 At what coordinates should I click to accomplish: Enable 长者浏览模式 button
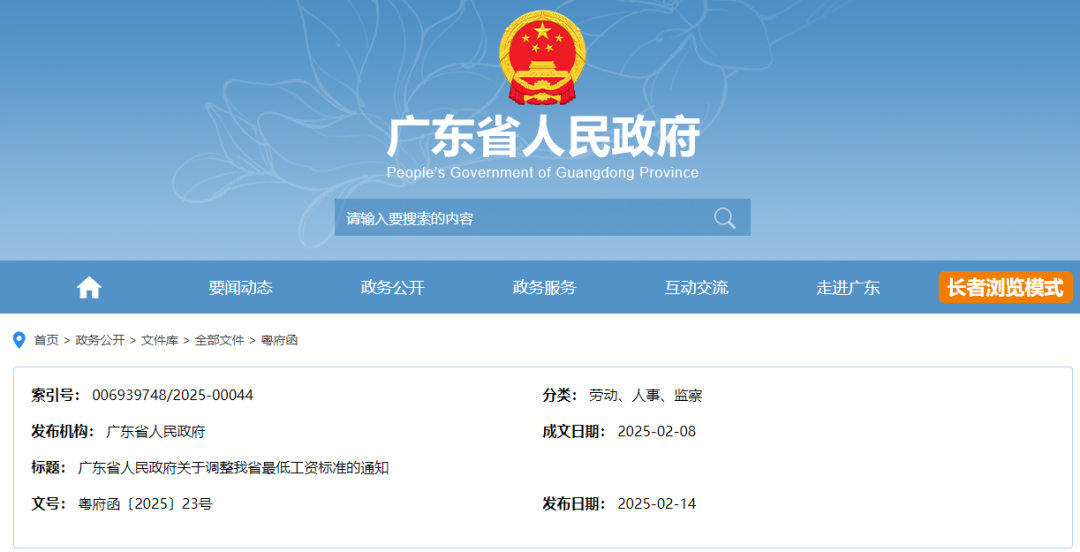1005,288
